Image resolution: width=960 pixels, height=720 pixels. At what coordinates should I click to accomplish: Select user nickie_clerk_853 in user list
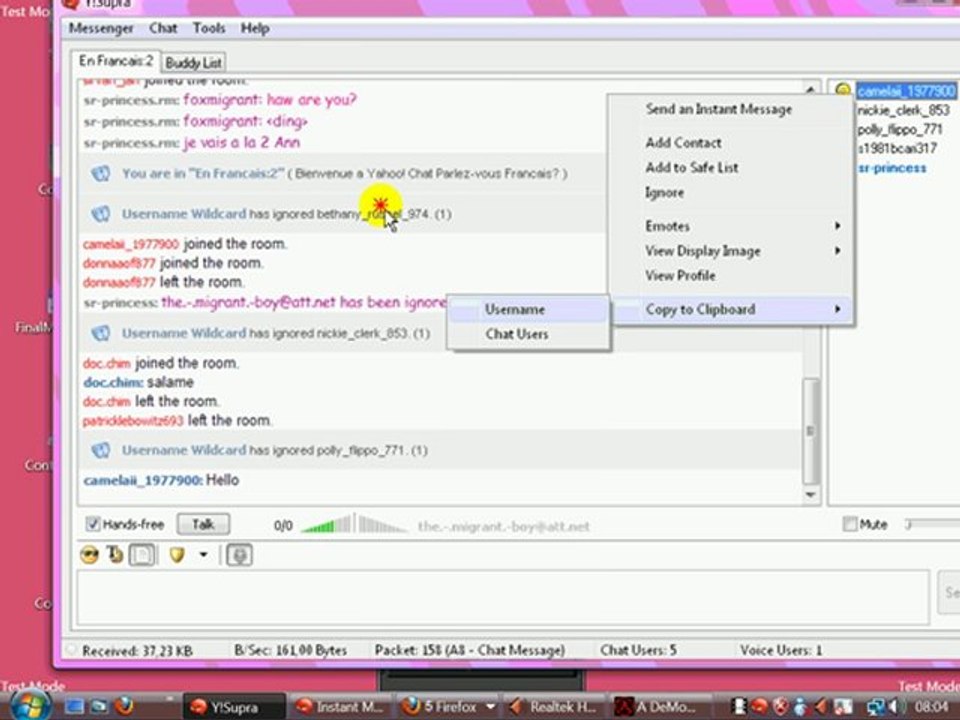[903, 110]
